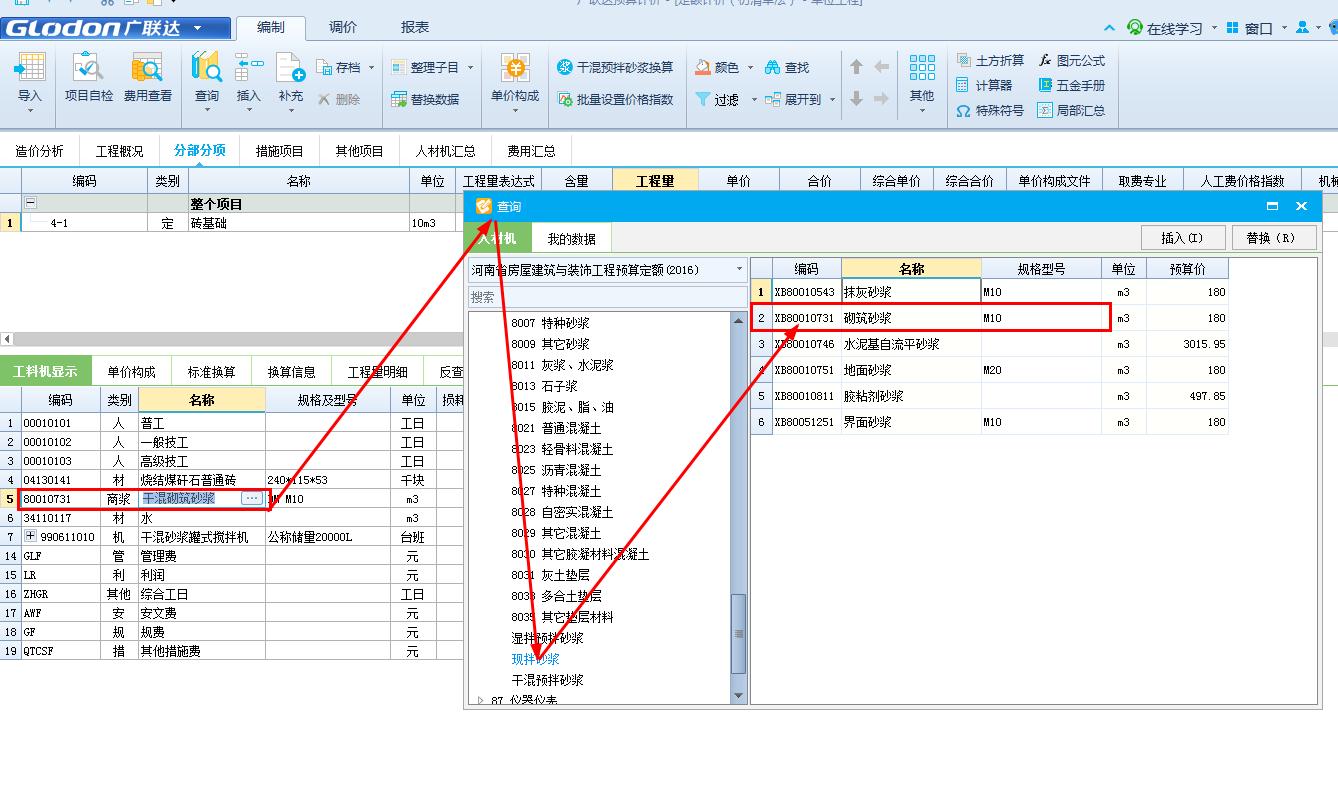The width and height of the screenshot is (1338, 796).
Task: Switch to 我的数据 tab in query dialog
Action: tap(571, 239)
